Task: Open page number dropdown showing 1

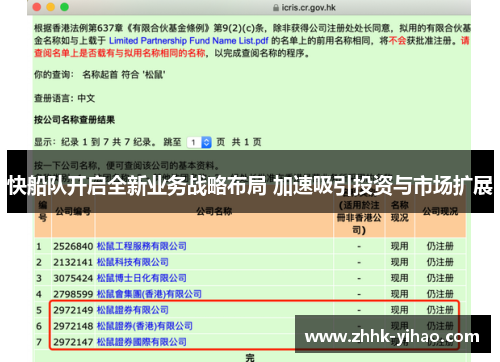Action: point(199,142)
